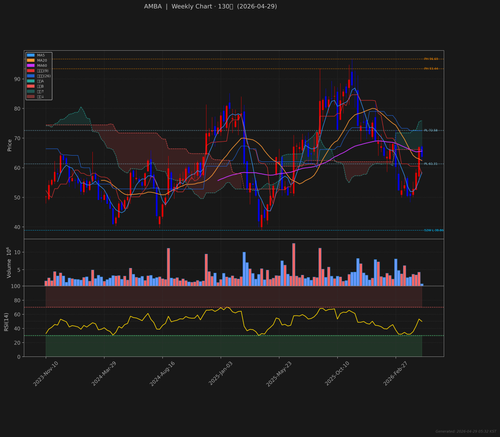Viewport: 500px width, 437px height.
Task: Click the 100 tick on the RSI axis
Action: pyautogui.click(x=16, y=286)
